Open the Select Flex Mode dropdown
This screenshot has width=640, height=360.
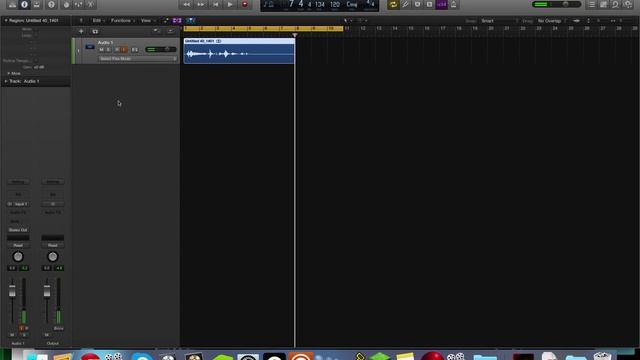[x=138, y=59]
